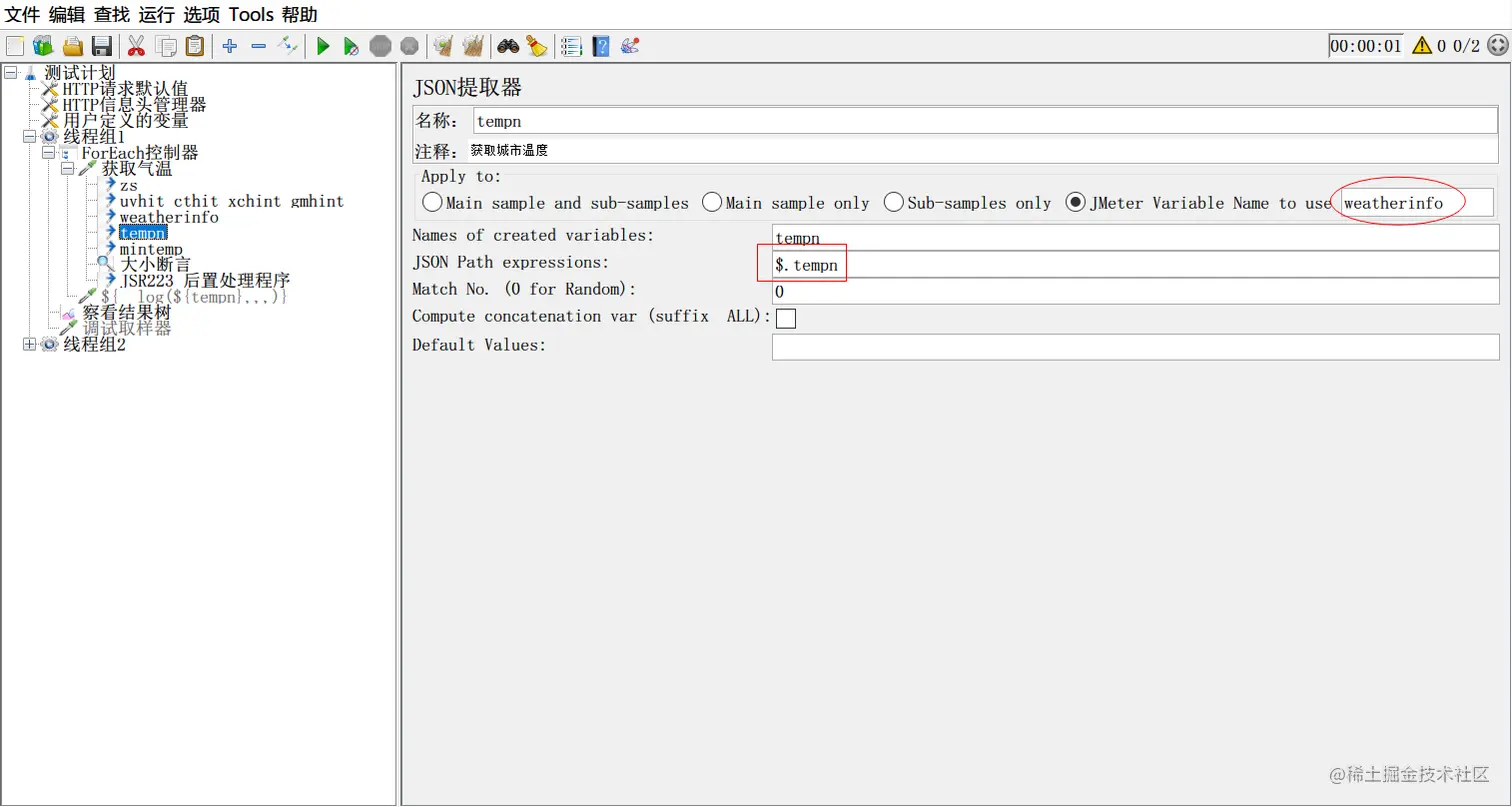The width and height of the screenshot is (1512, 807).
Task: Select the 大小断言 assertion node
Action: click(x=155, y=265)
